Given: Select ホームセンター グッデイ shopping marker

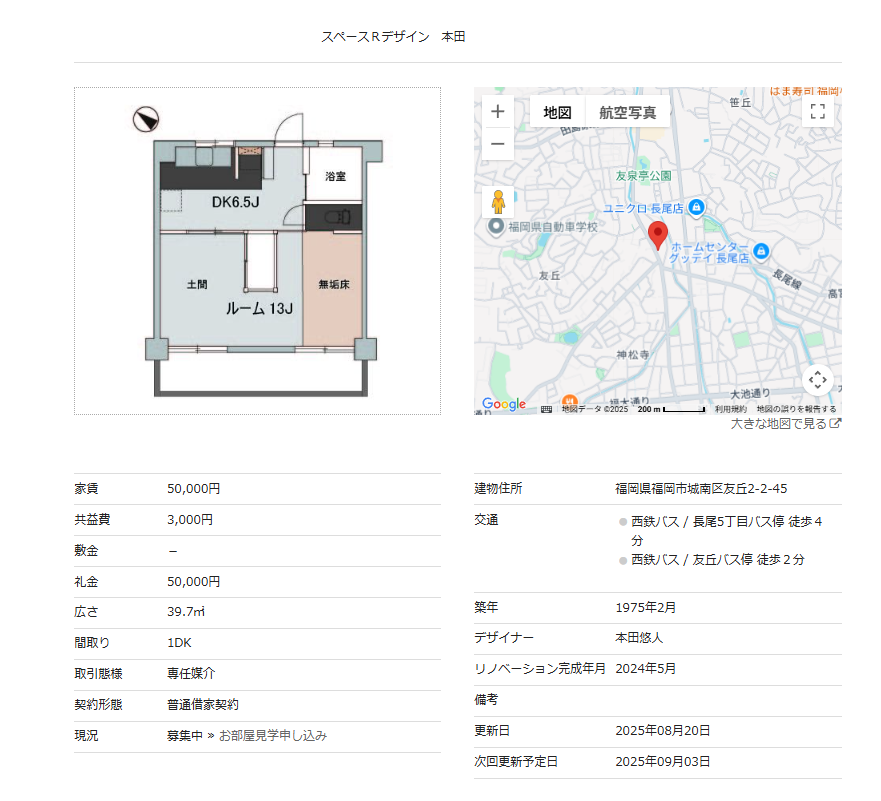Looking at the screenshot, I should pos(761,250).
